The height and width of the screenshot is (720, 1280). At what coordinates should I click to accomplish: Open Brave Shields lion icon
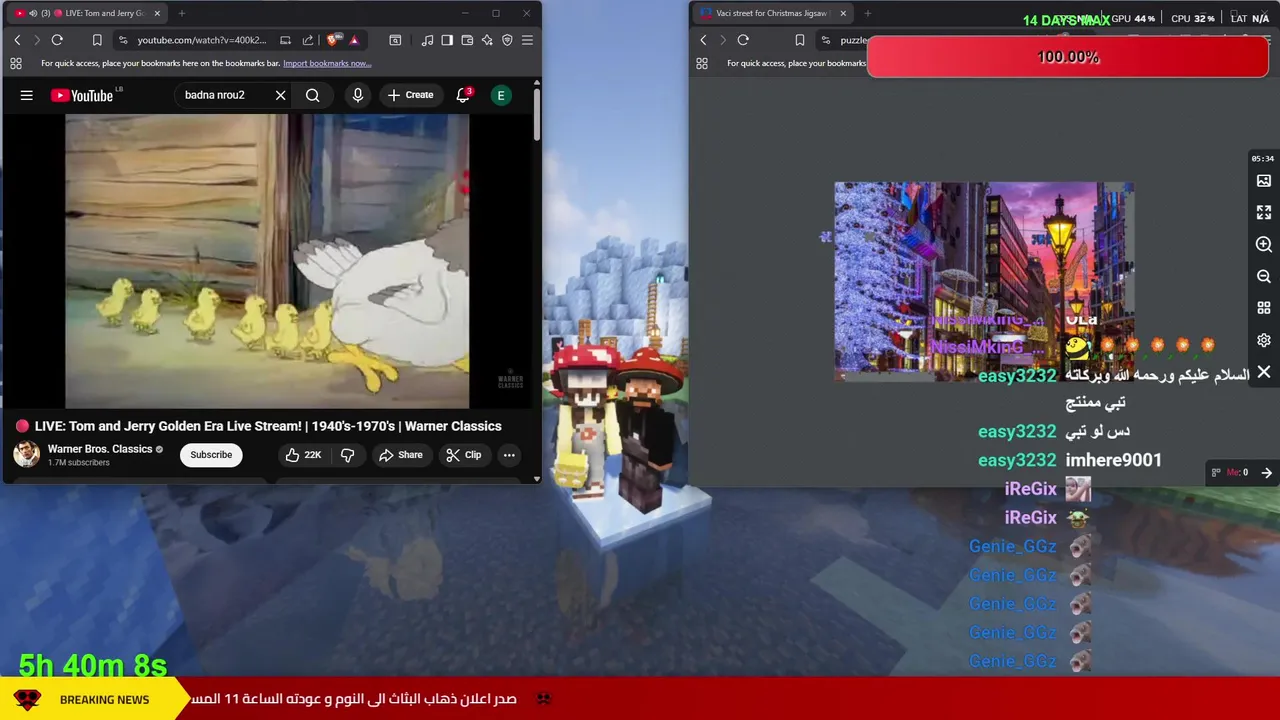click(x=334, y=40)
